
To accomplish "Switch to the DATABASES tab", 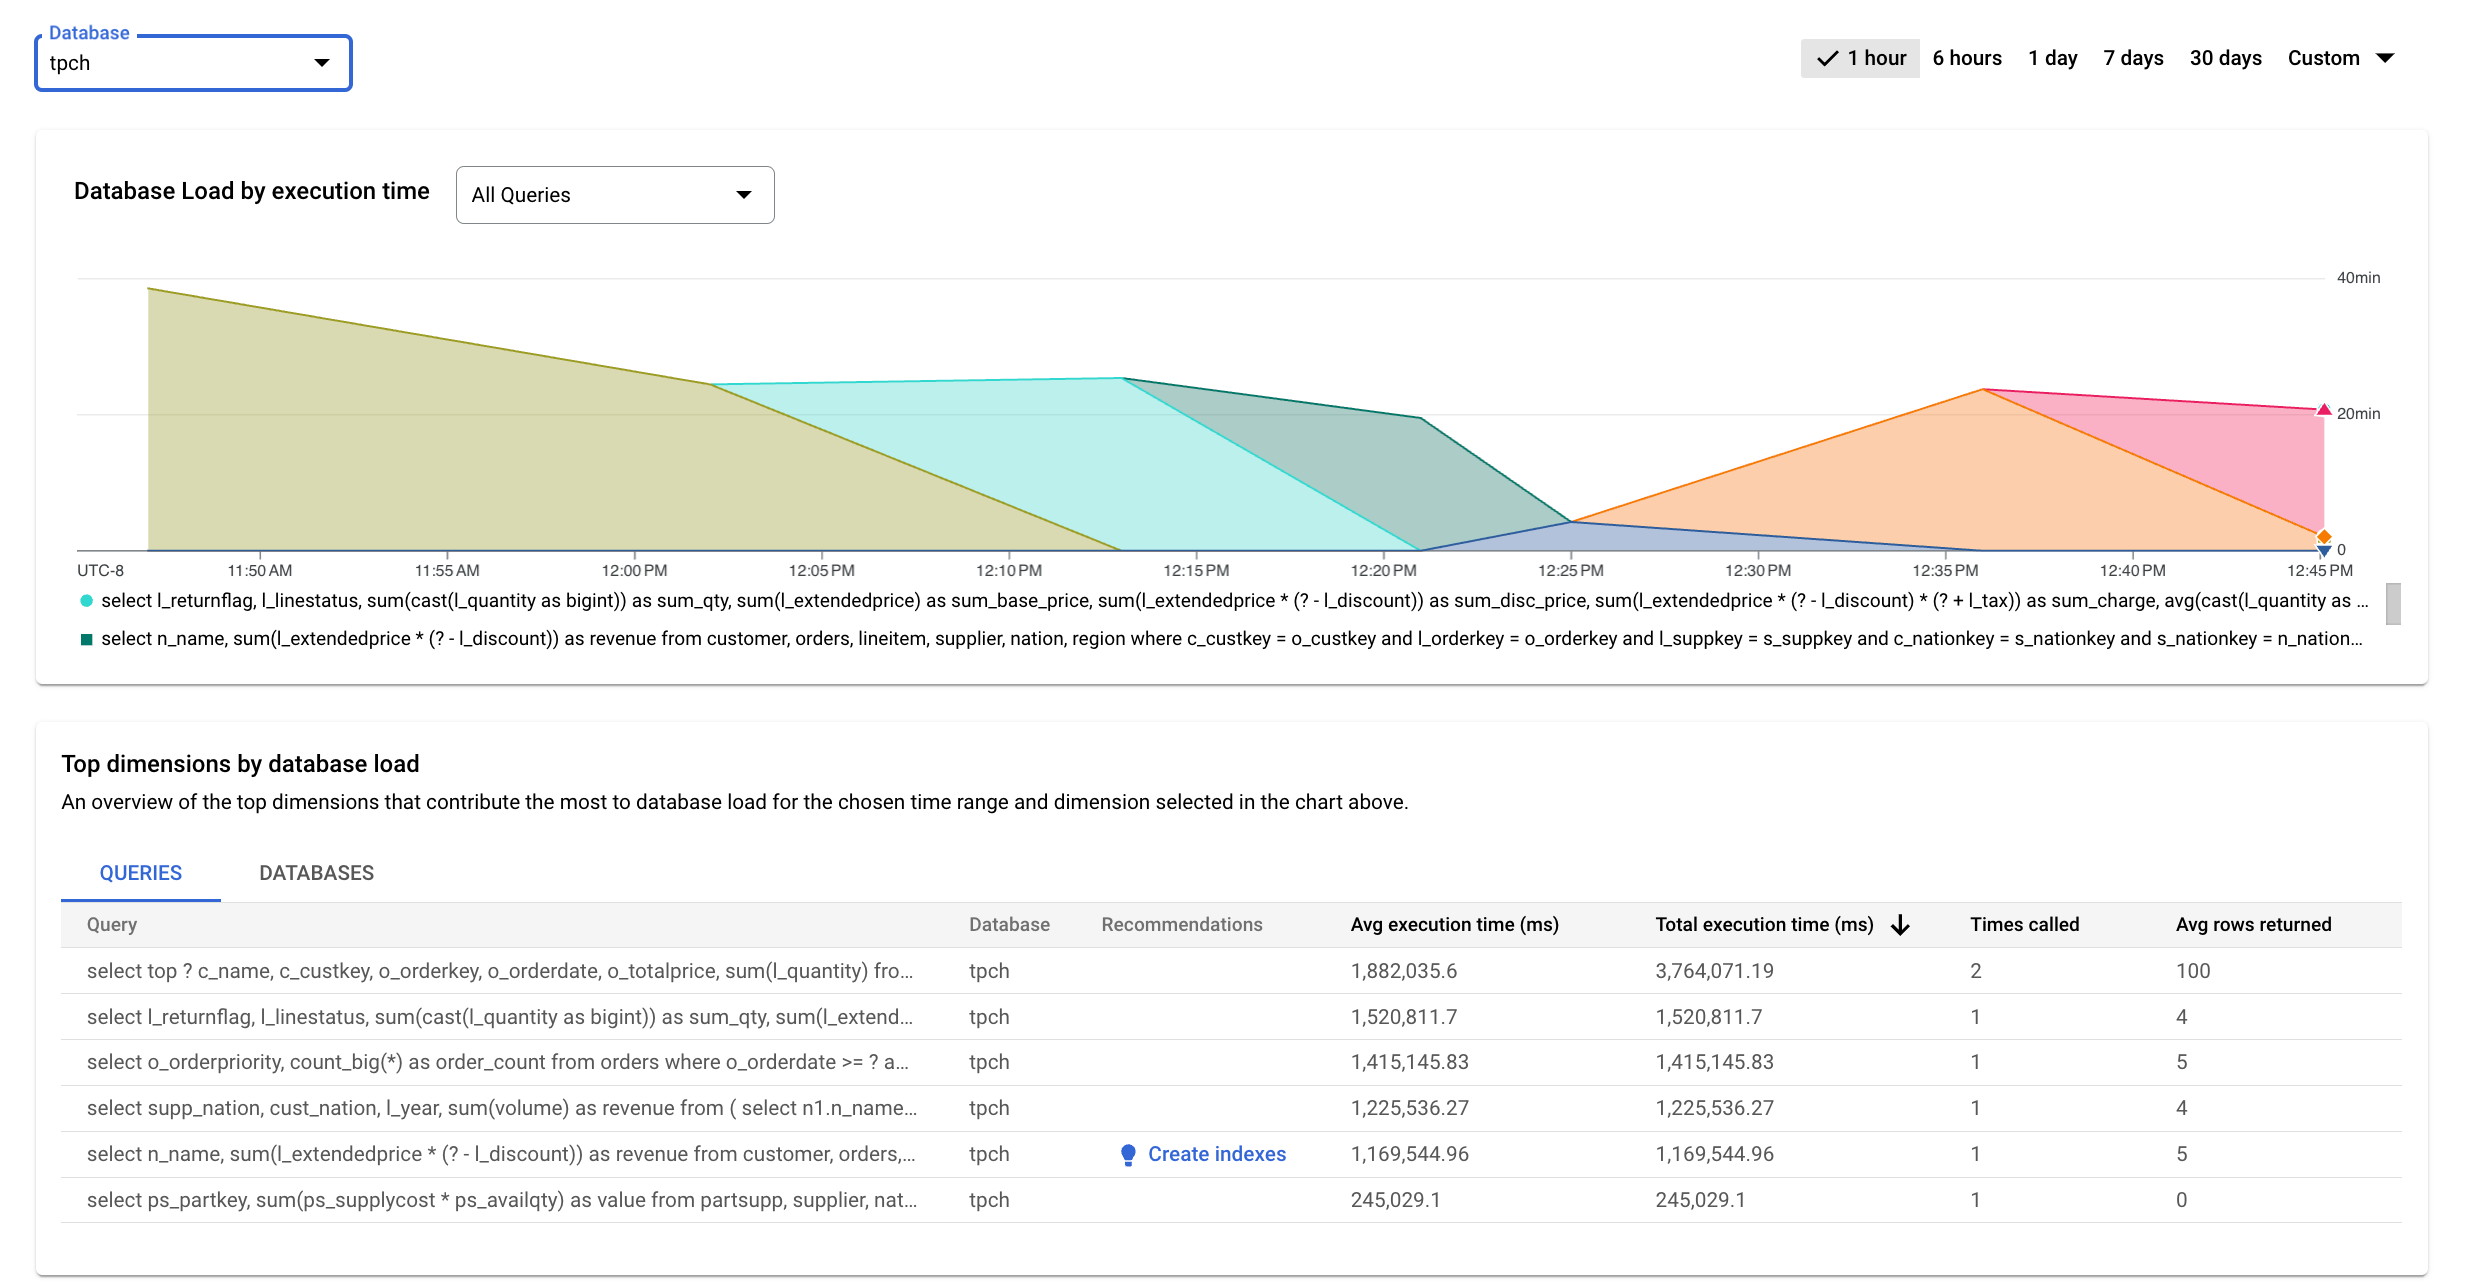I will coord(315,871).
